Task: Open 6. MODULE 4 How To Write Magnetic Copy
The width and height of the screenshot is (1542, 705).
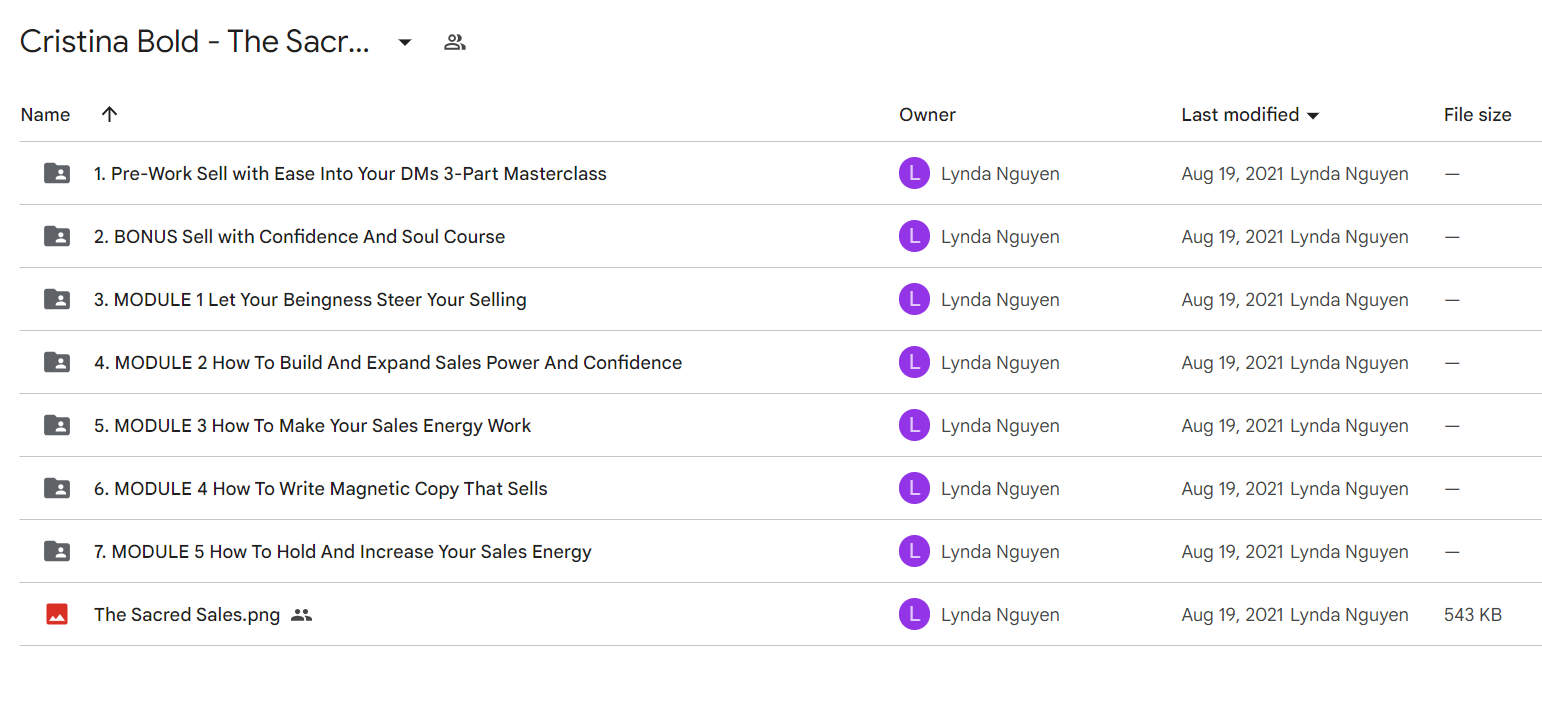Action: [x=321, y=488]
